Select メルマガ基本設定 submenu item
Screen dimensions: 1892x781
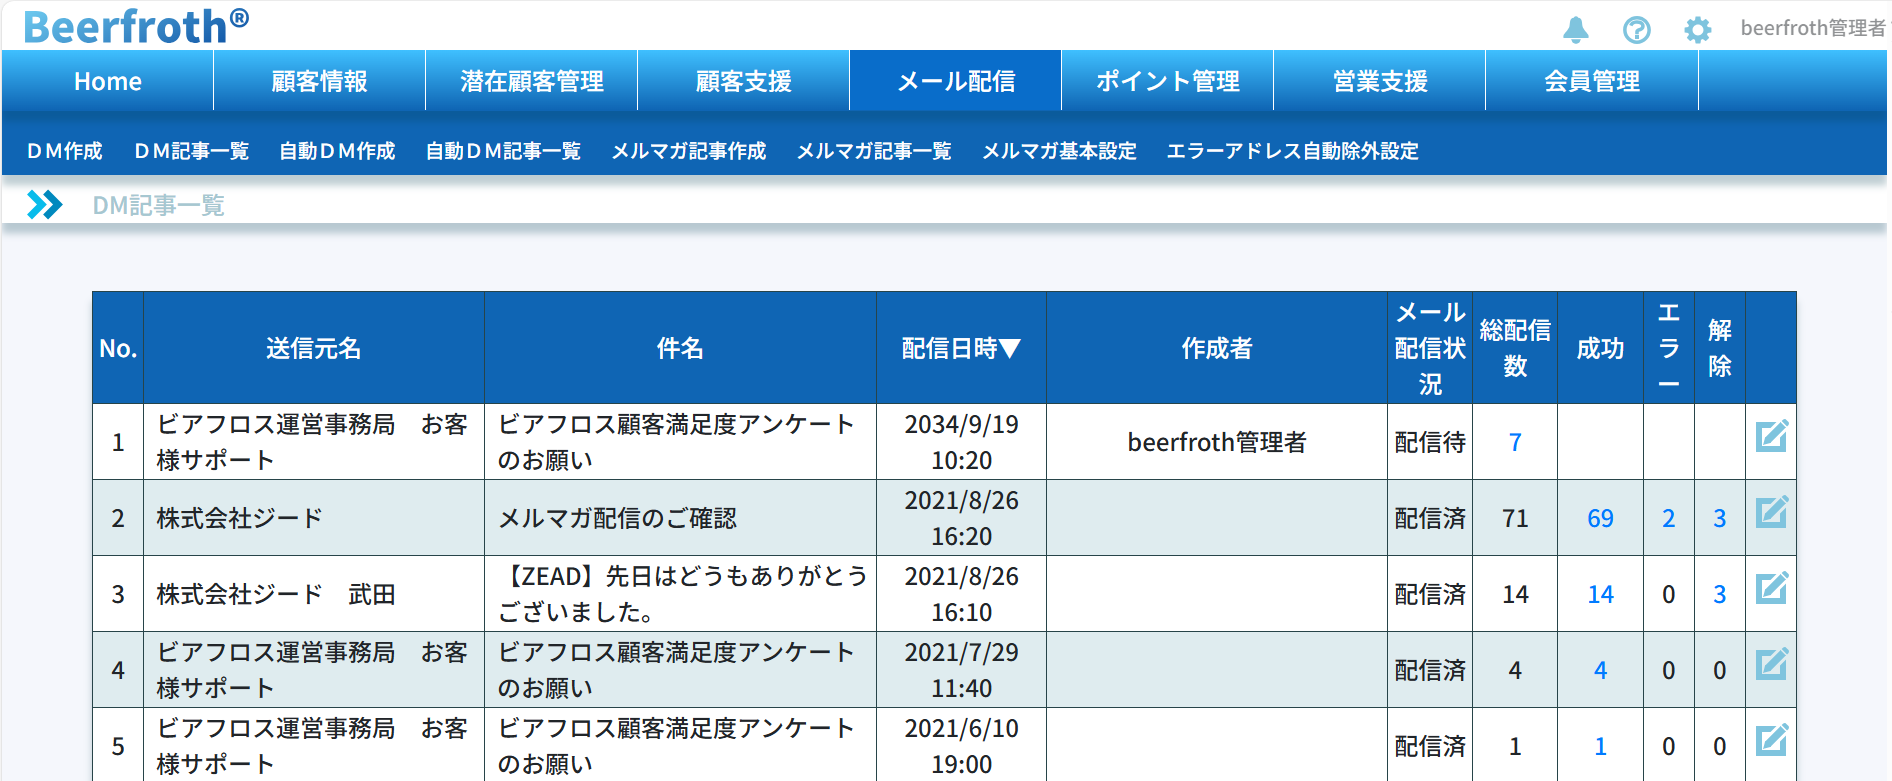[1059, 151]
